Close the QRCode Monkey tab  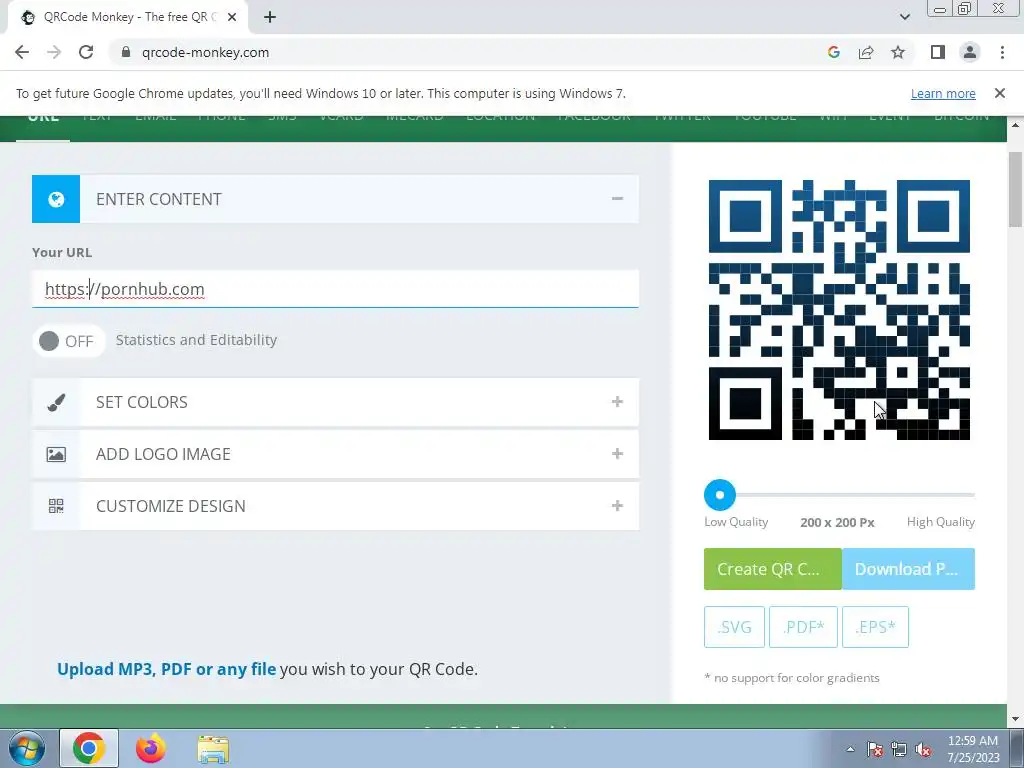tap(232, 17)
